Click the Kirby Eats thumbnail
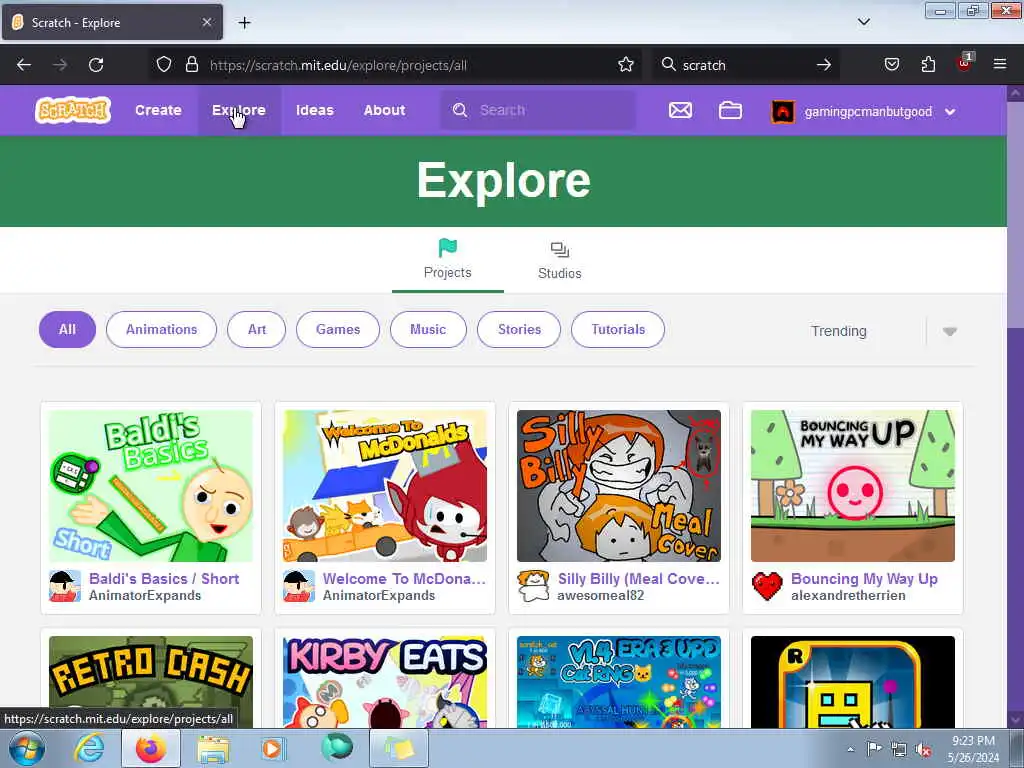The image size is (1024, 768). (385, 682)
